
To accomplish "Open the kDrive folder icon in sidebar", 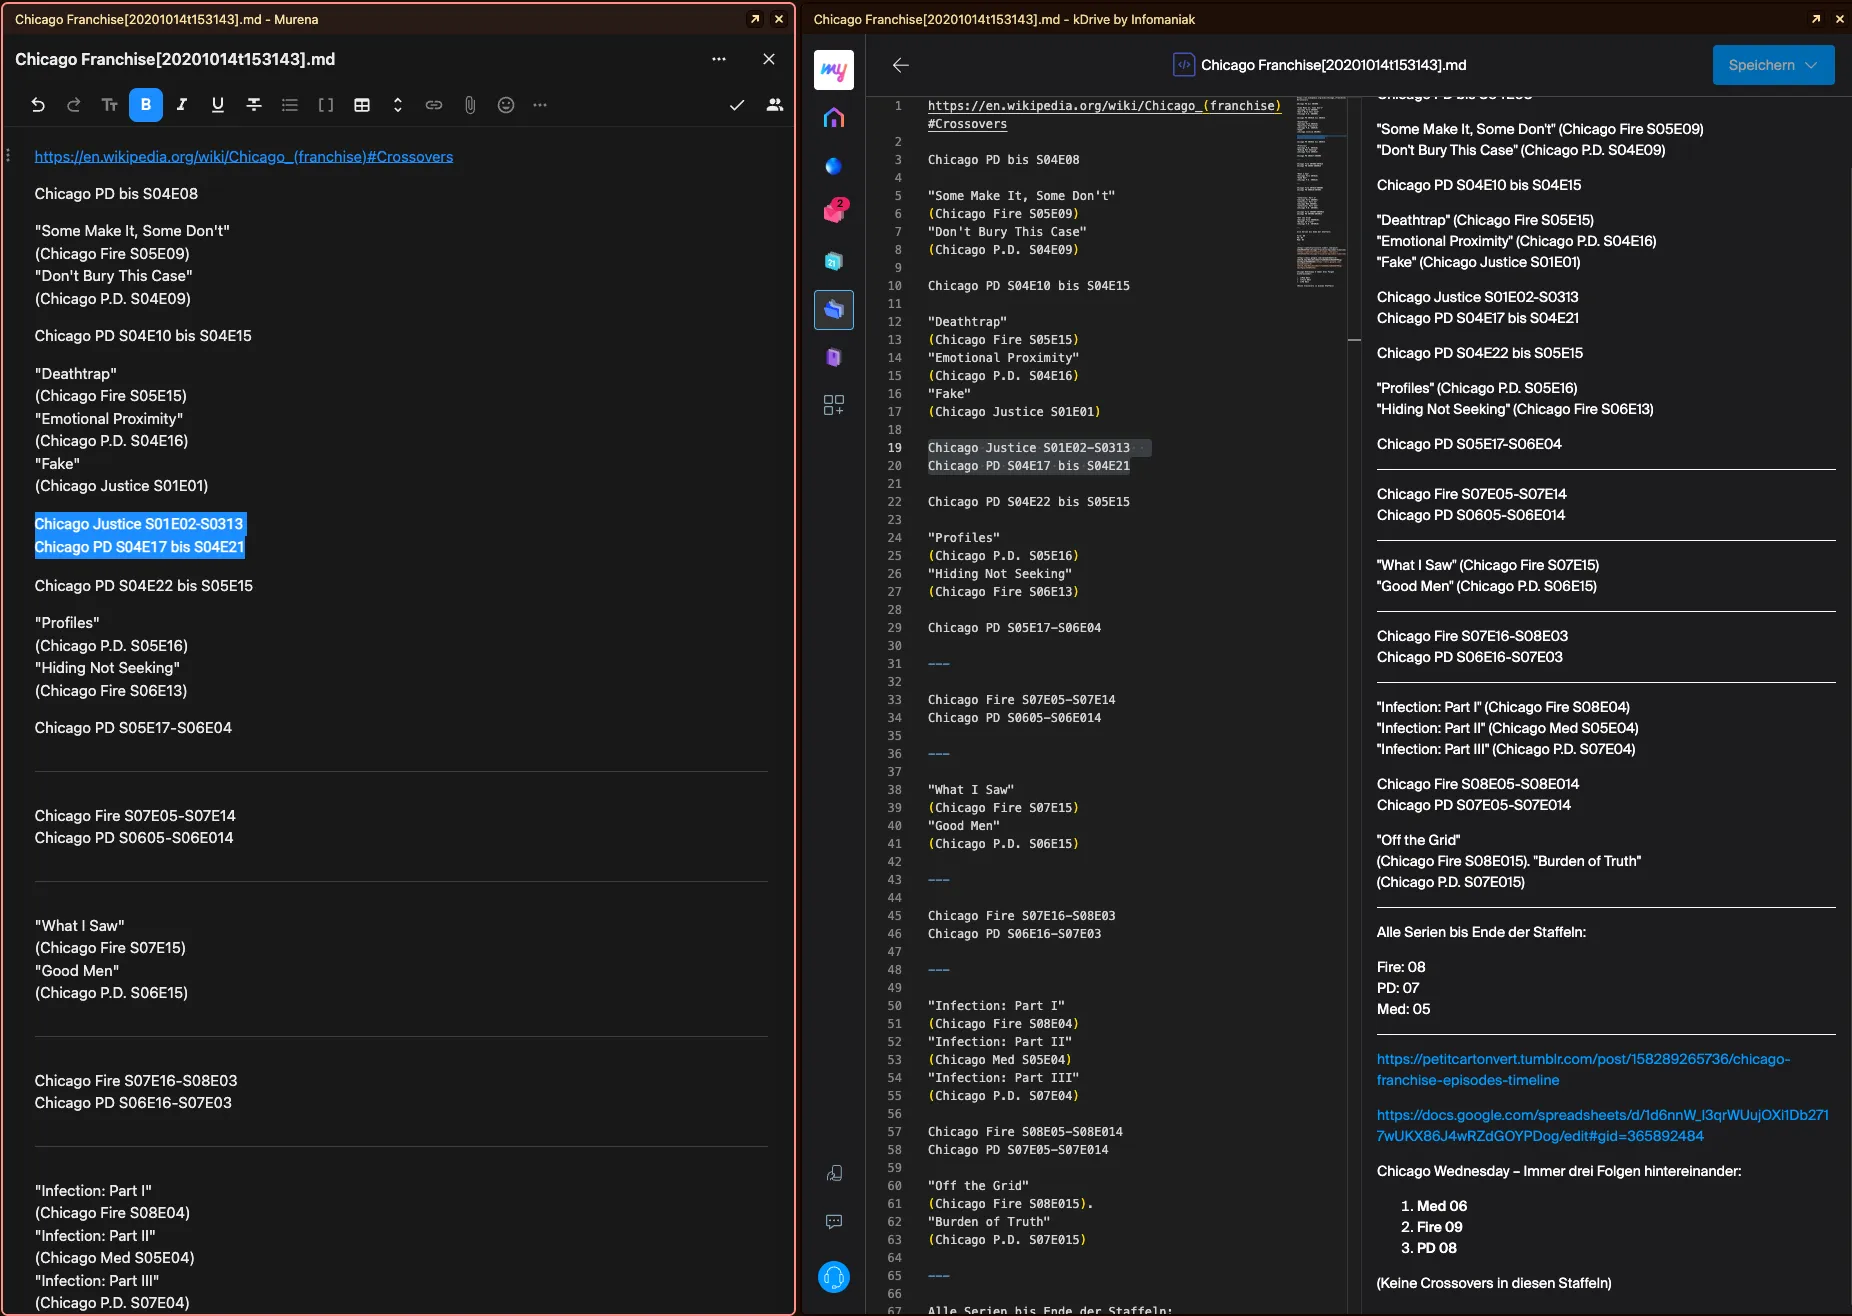I will [x=833, y=310].
